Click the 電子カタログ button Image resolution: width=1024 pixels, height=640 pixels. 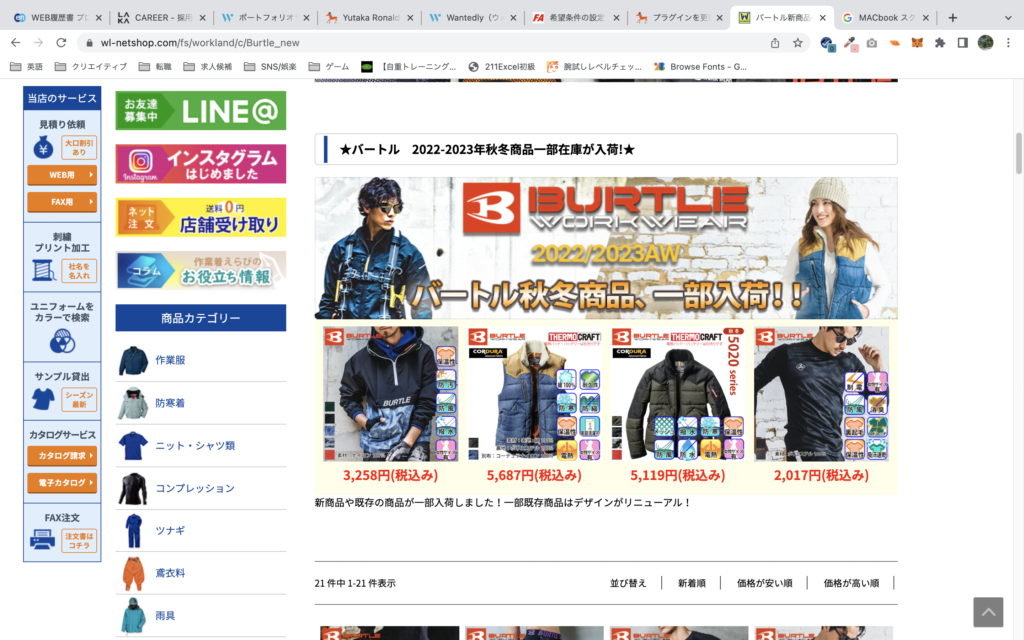tap(62, 483)
